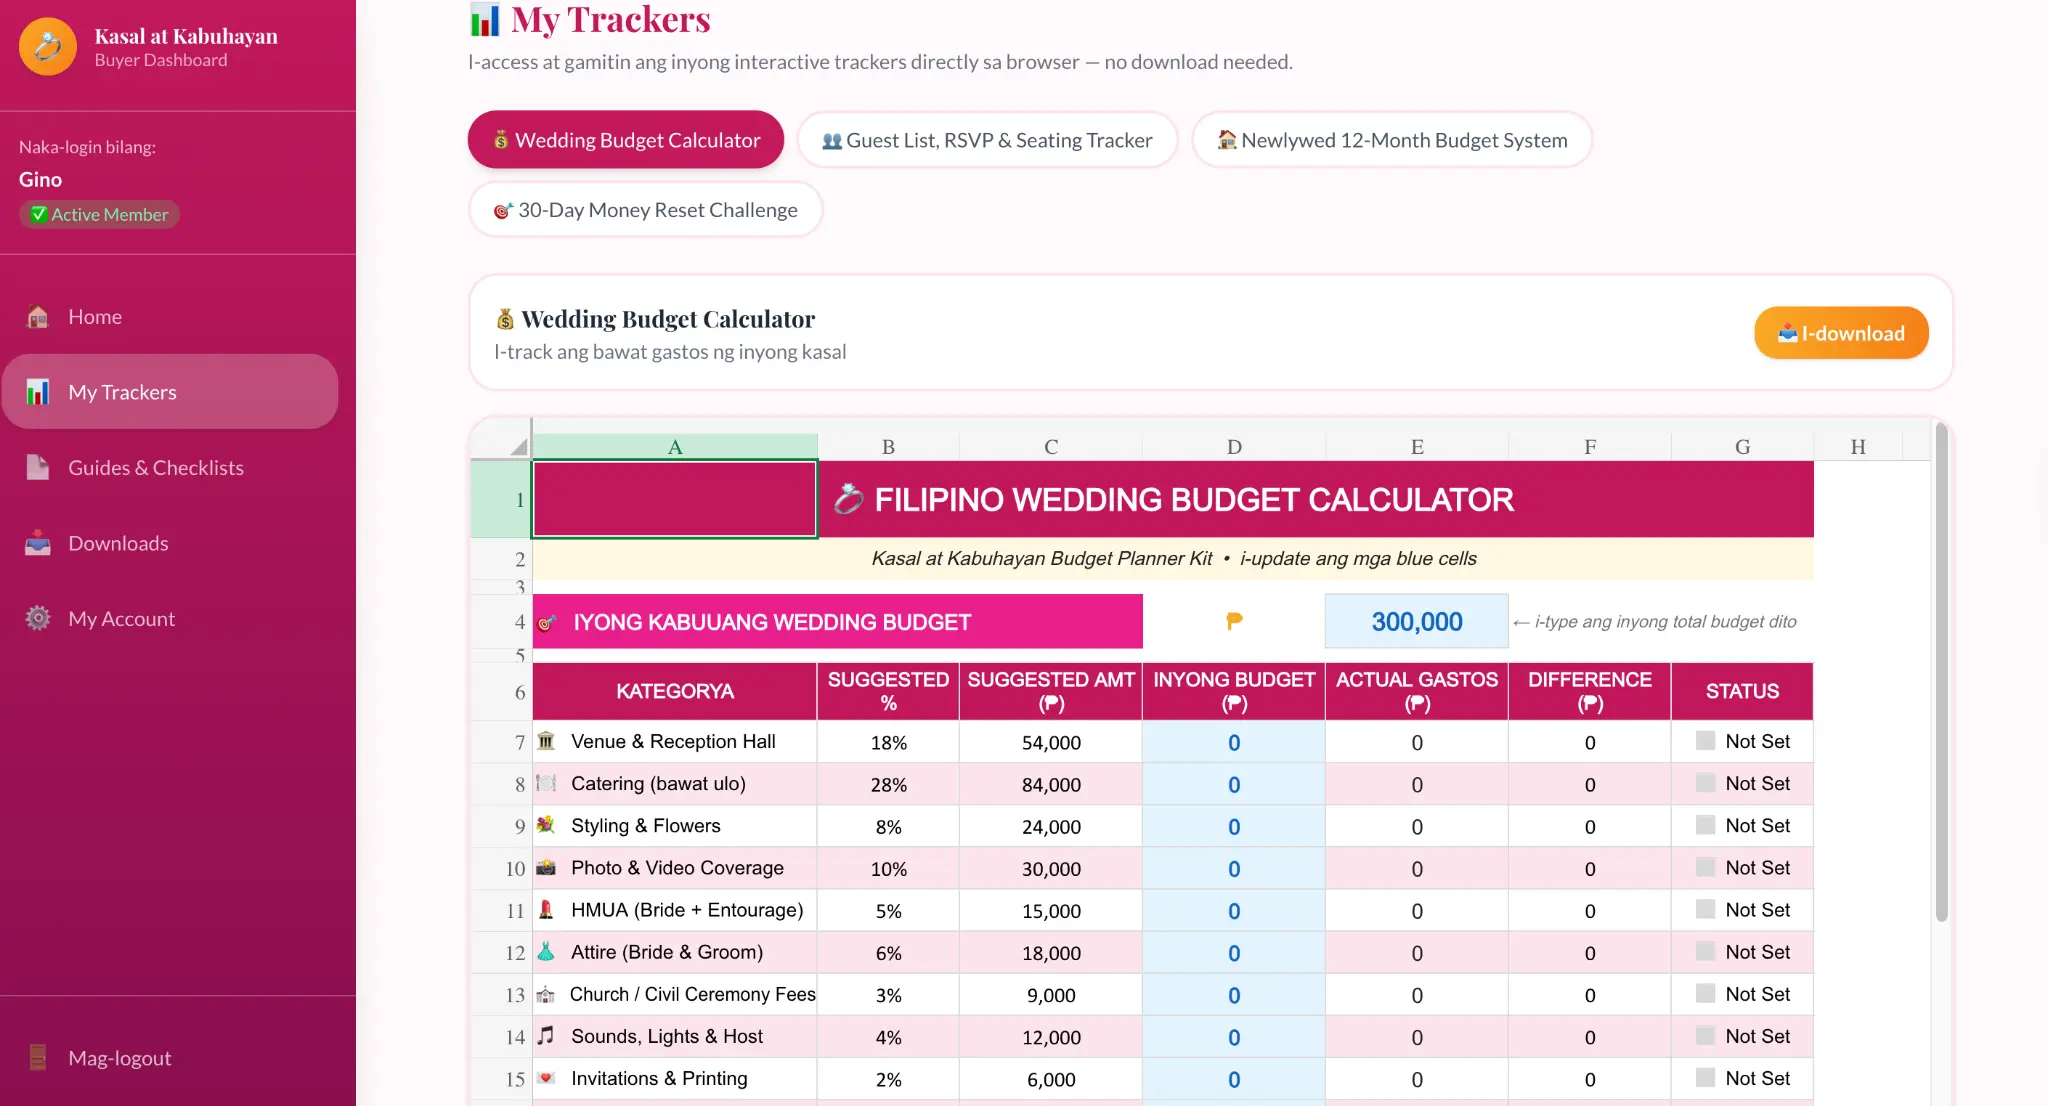Click the ACTUAL GASTOS header cell

(x=1417, y=691)
